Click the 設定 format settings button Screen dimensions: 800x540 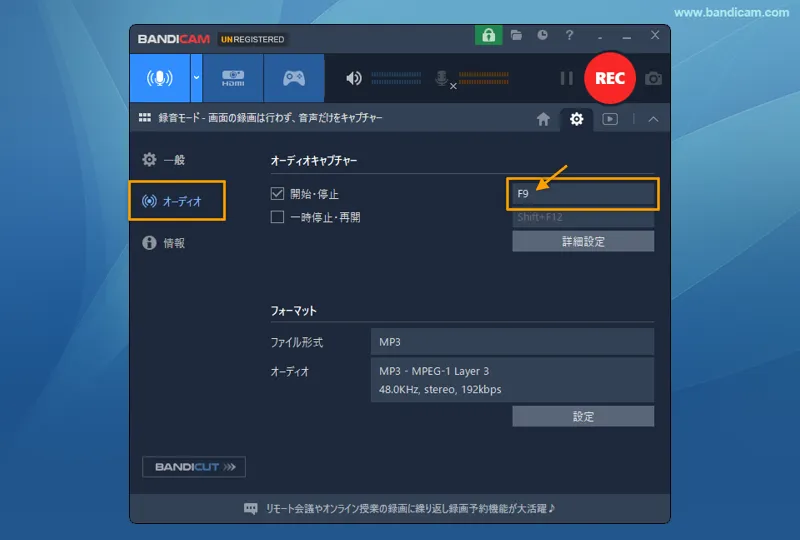pyautogui.click(x=583, y=416)
